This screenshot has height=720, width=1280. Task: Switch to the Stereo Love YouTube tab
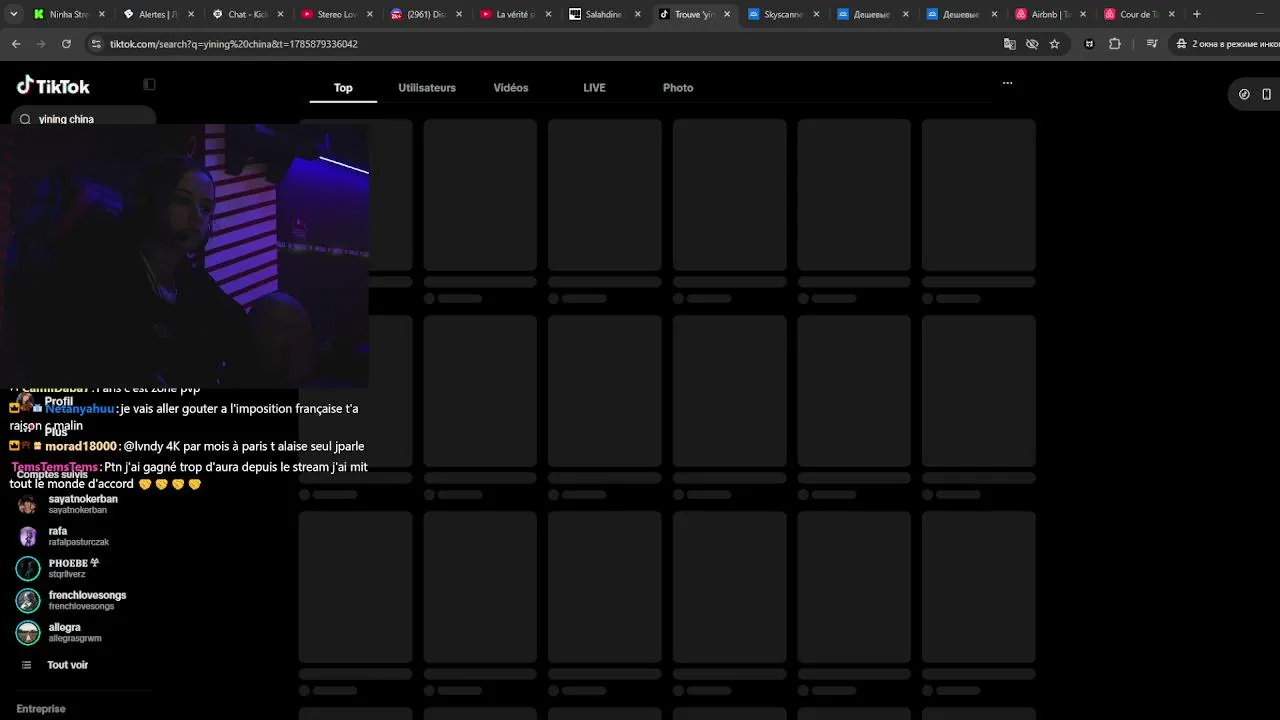336,14
